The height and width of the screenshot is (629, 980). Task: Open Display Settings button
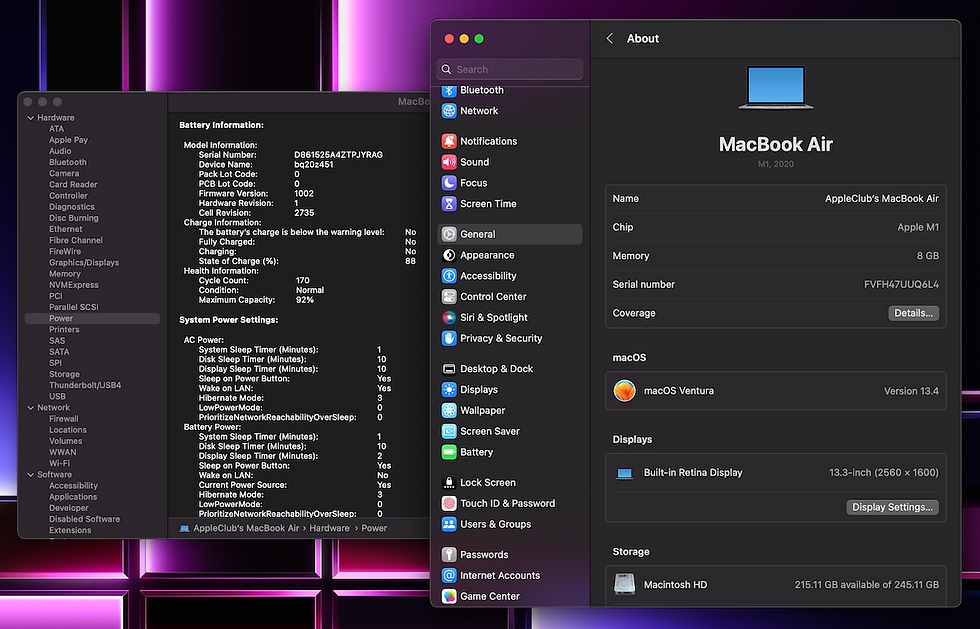[892, 507]
